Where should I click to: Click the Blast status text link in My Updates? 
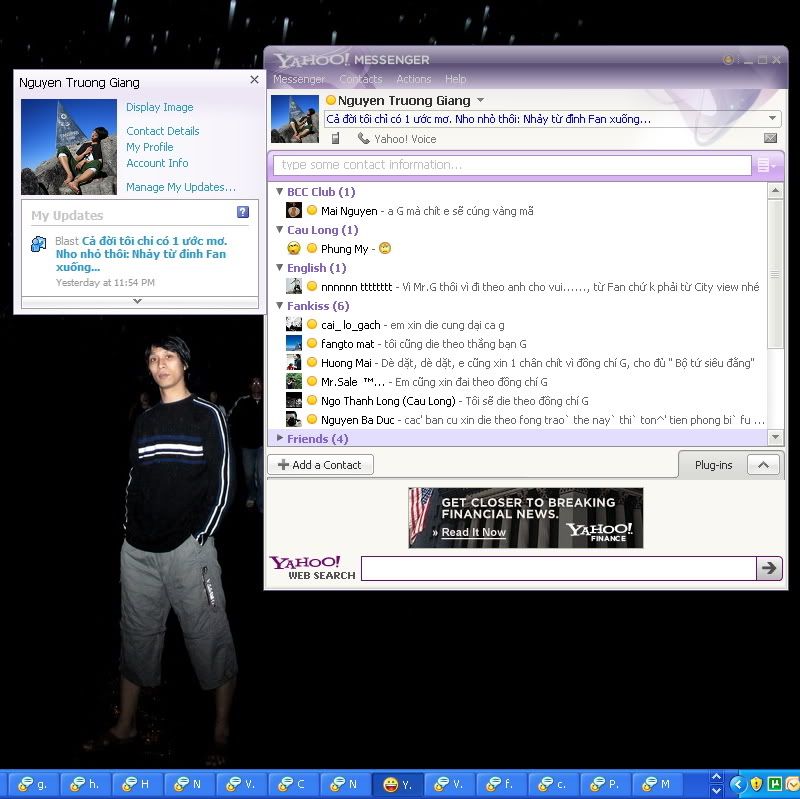141,254
